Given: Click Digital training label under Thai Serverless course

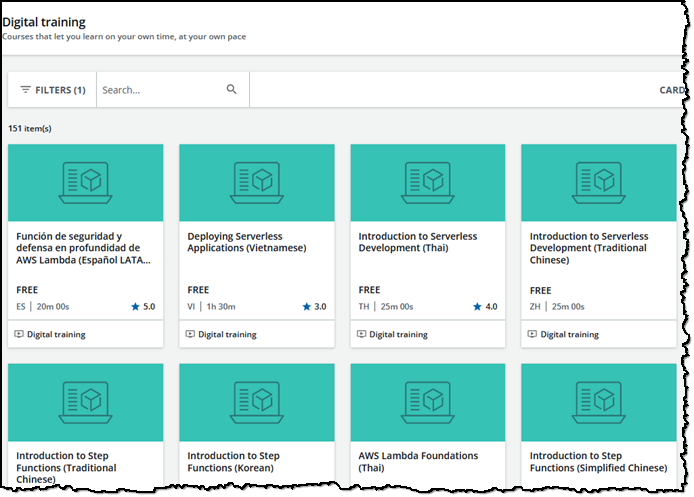Looking at the screenshot, I should point(398,335).
